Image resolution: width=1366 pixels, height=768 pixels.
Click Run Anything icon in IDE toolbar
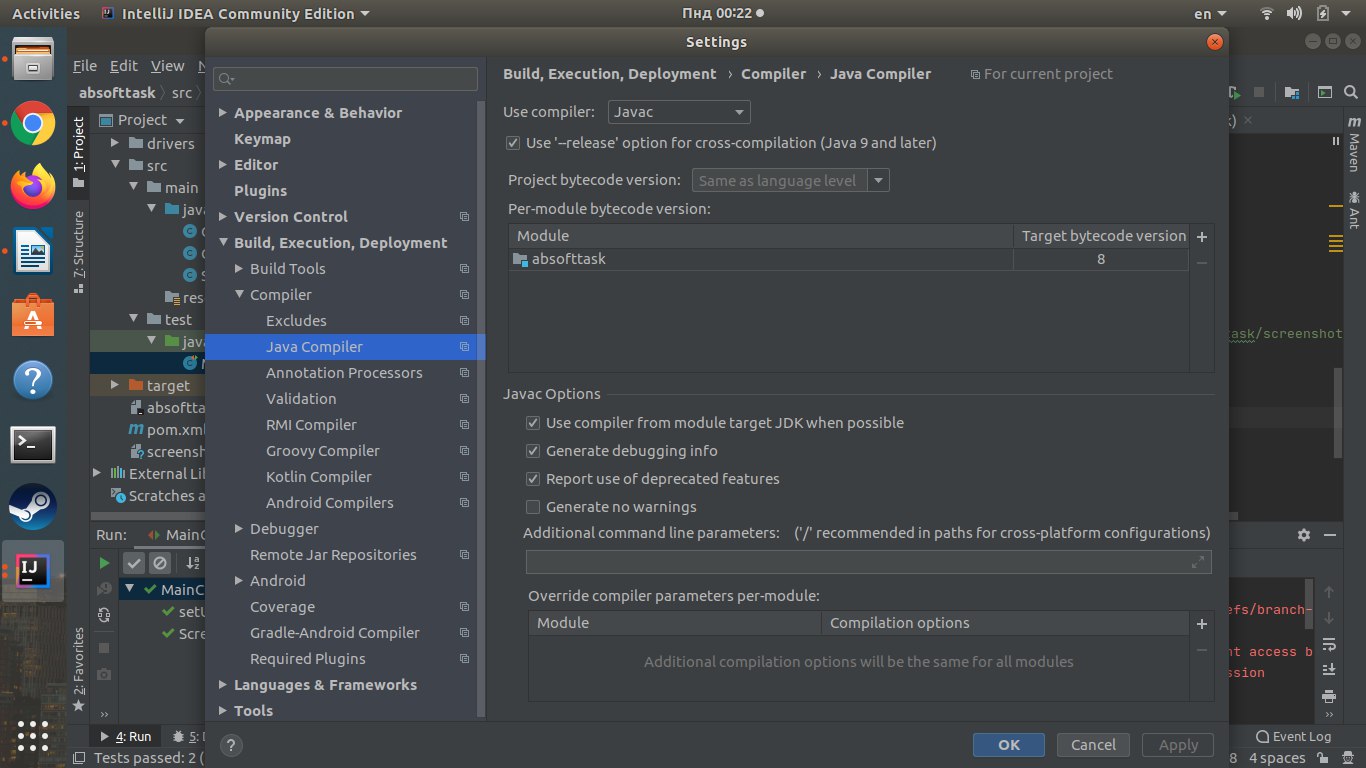[1325, 92]
